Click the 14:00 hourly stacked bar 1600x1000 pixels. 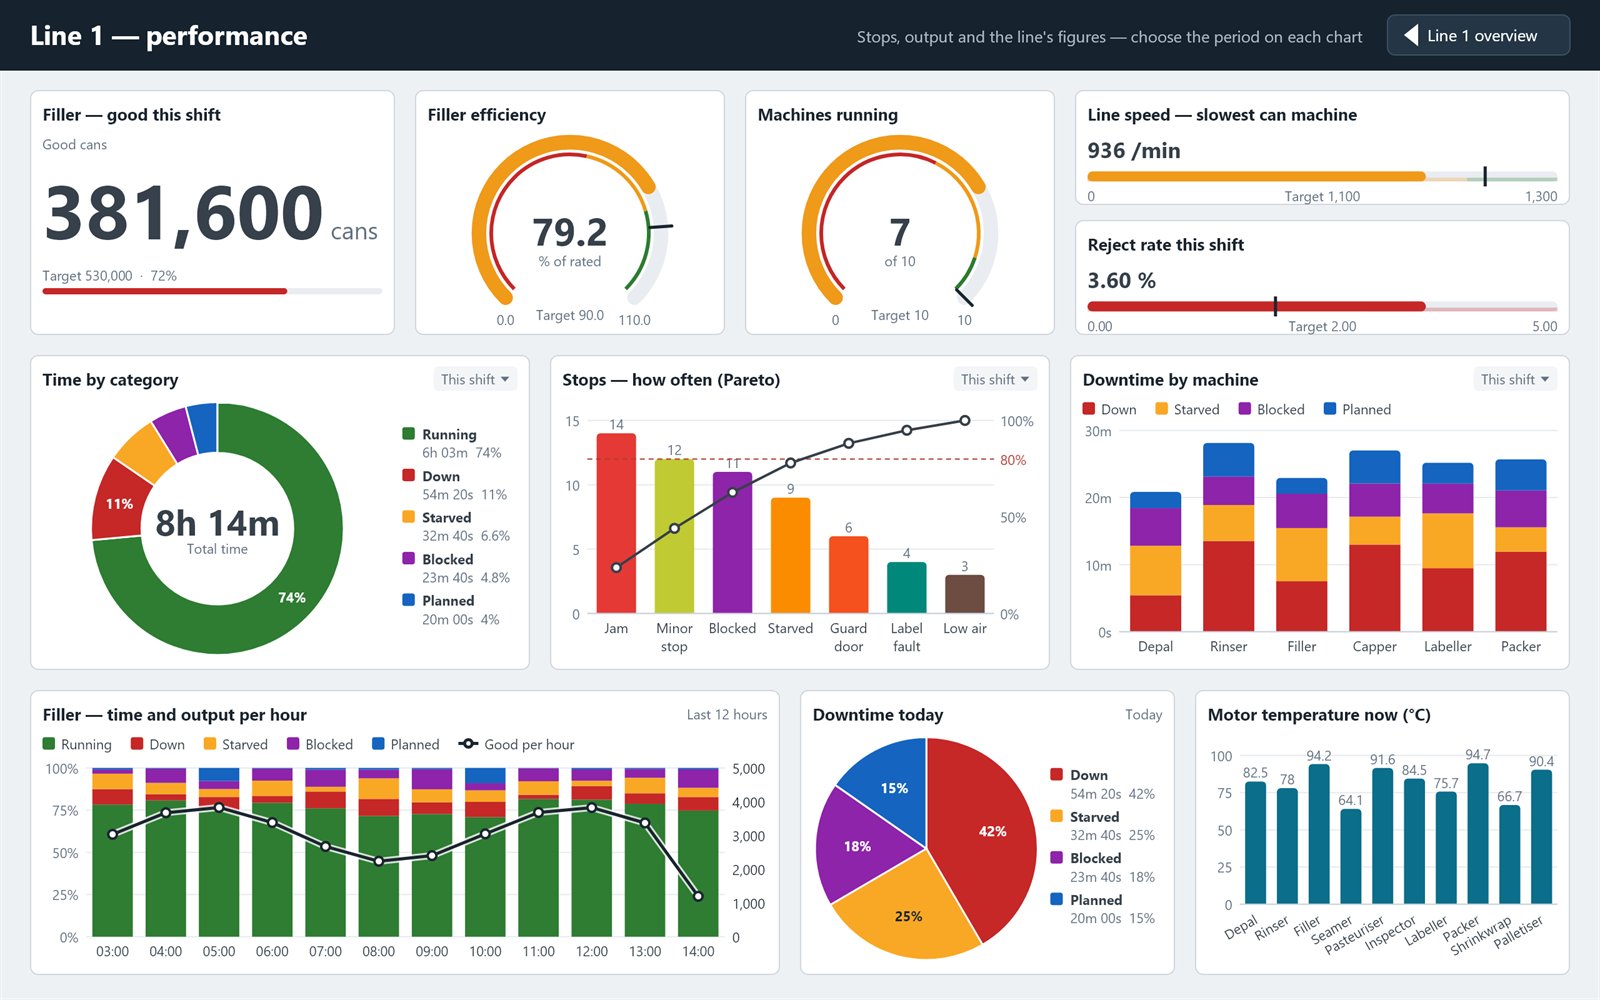coord(698,852)
